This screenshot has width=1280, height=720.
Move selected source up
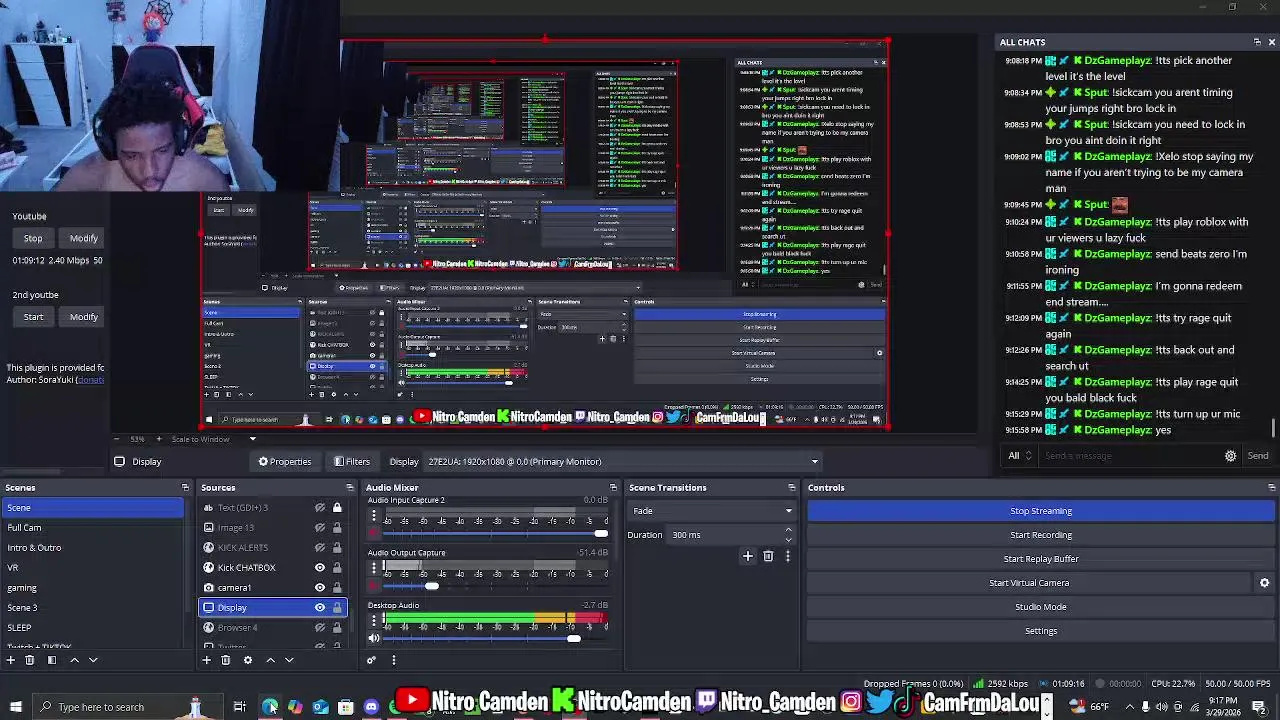pyautogui.click(x=270, y=660)
